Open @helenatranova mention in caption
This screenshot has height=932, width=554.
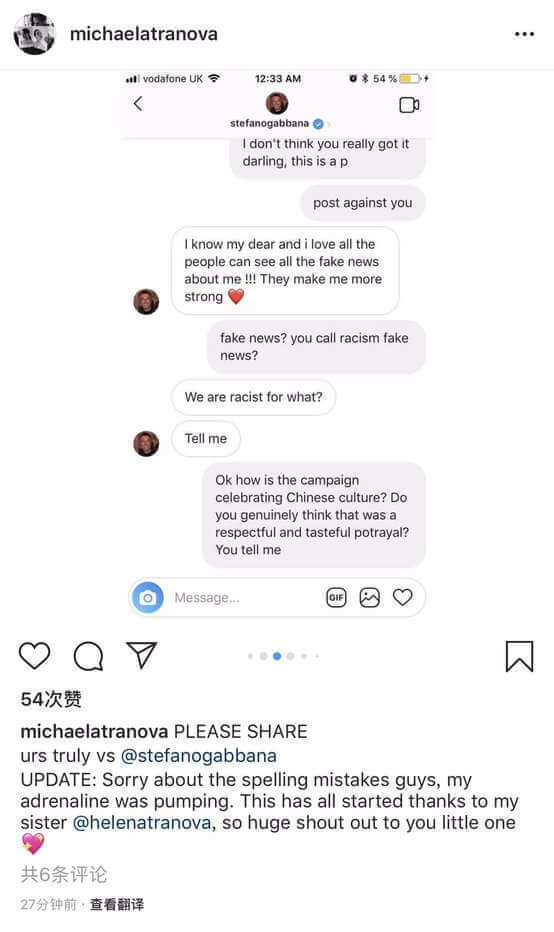click(x=142, y=823)
